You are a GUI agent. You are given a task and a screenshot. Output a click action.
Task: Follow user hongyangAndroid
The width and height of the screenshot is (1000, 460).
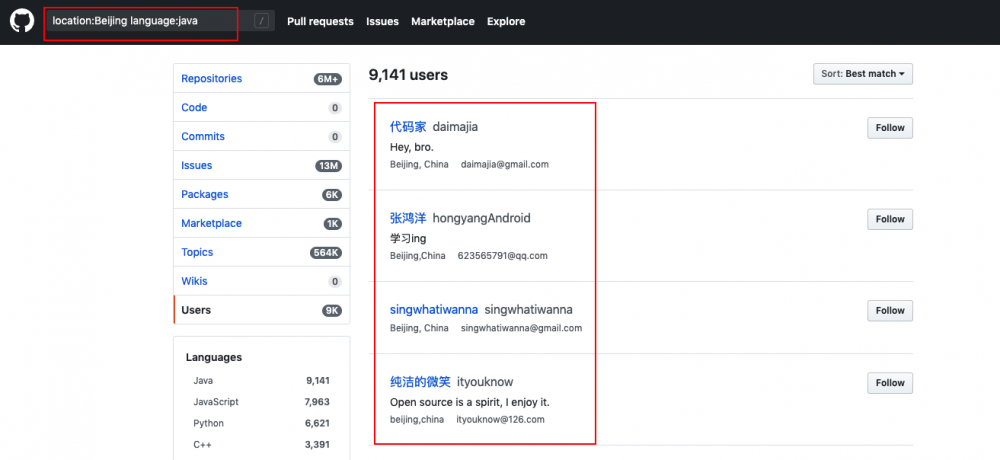point(890,219)
